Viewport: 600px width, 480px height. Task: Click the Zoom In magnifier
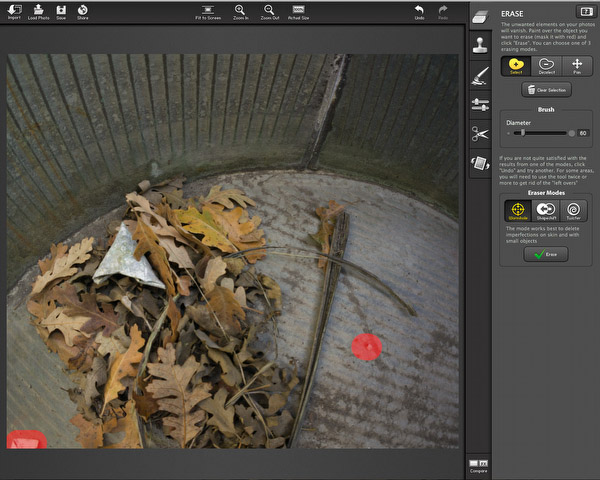point(240,12)
